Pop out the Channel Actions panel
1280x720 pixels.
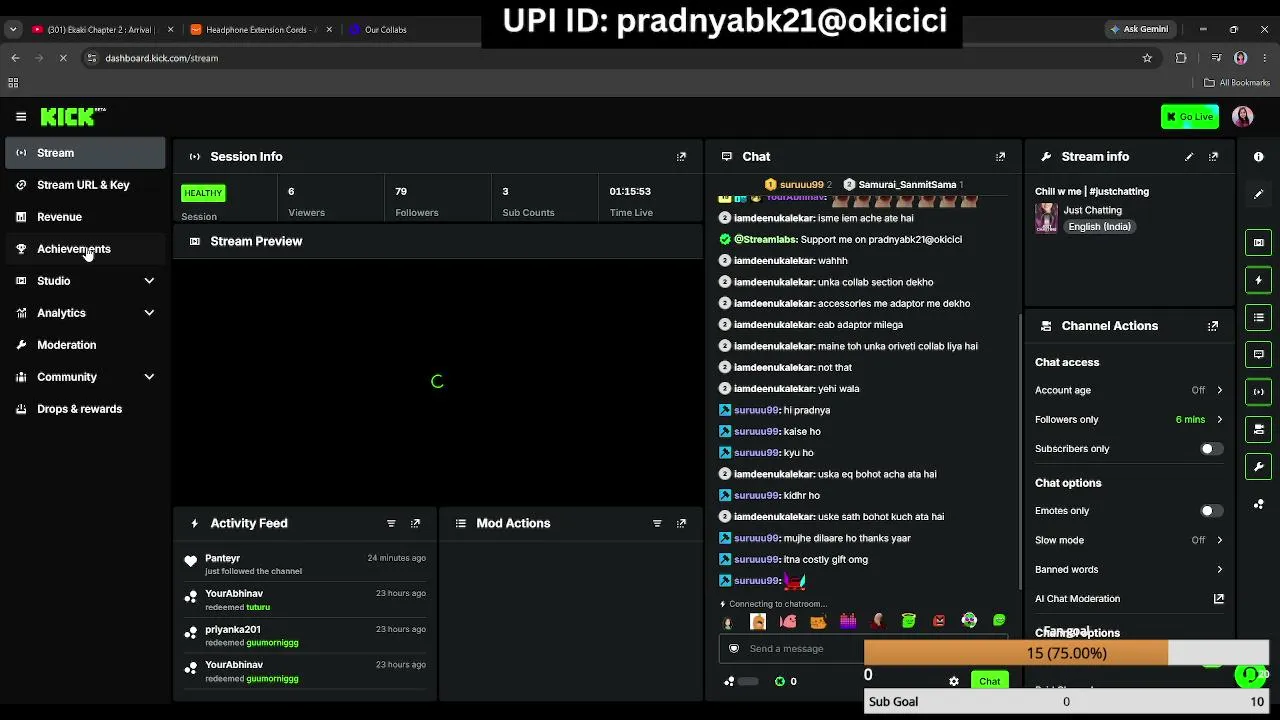click(1213, 326)
